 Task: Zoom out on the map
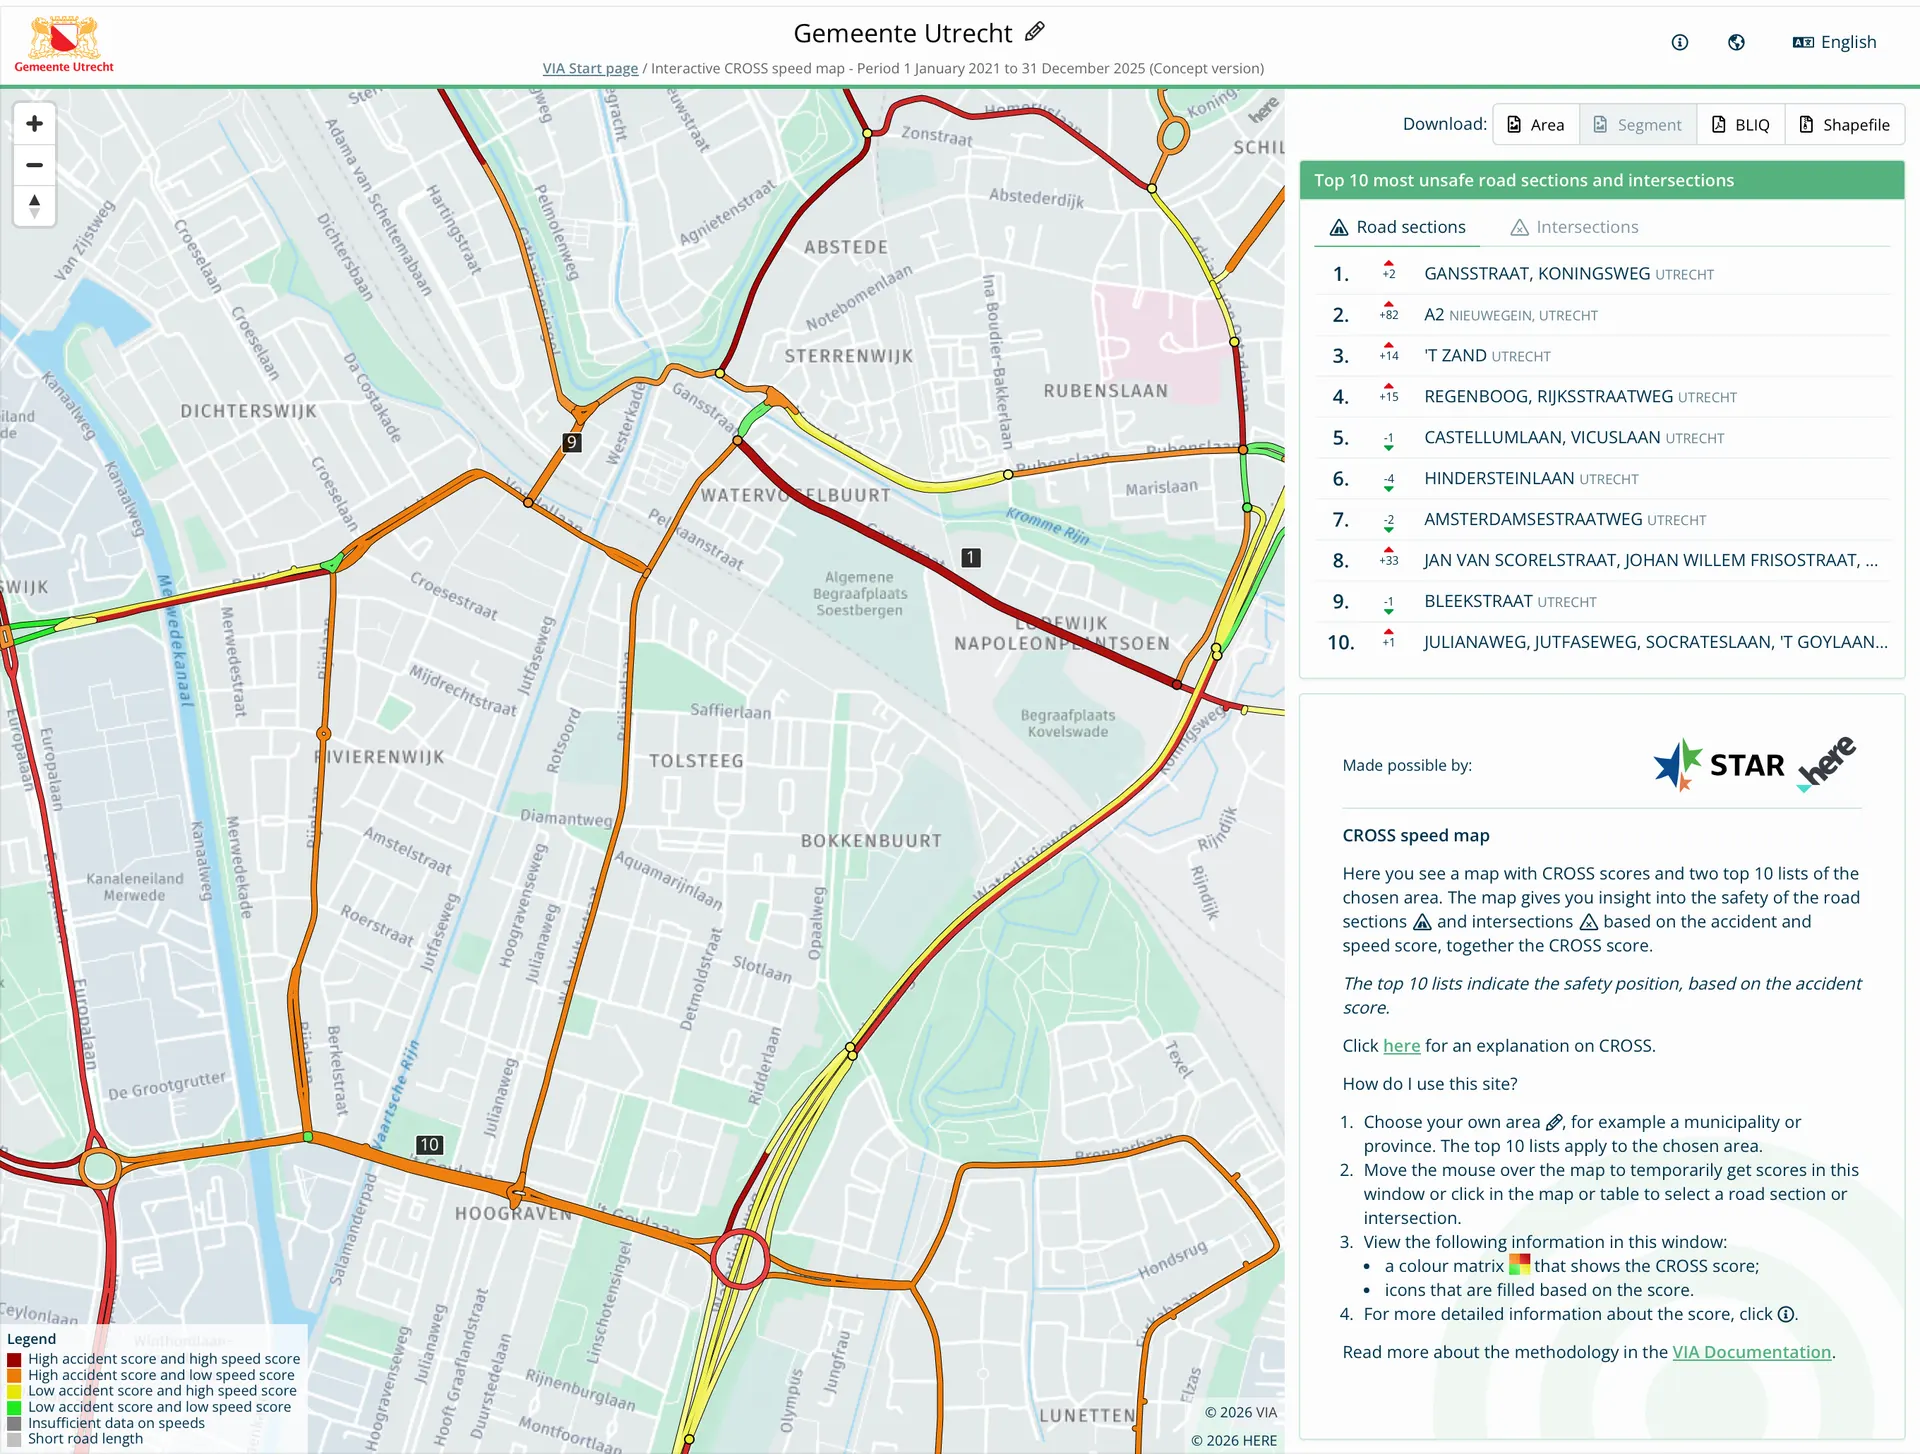tap(34, 165)
